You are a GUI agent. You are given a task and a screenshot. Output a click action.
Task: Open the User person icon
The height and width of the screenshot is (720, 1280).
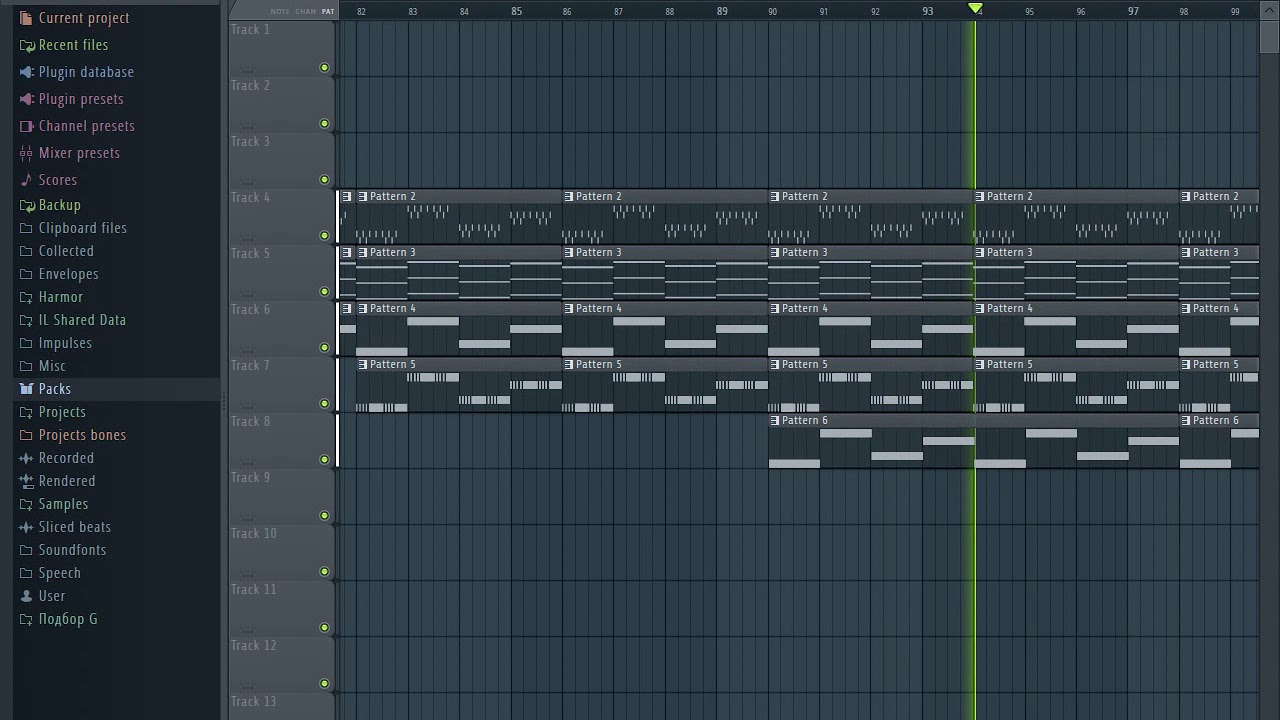(x=26, y=596)
